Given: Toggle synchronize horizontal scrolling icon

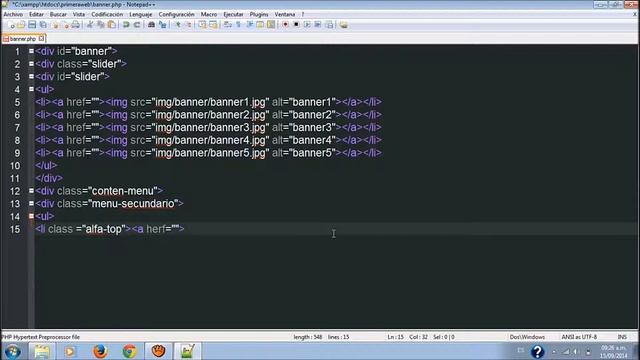Looking at the screenshot, I should point(213,25).
